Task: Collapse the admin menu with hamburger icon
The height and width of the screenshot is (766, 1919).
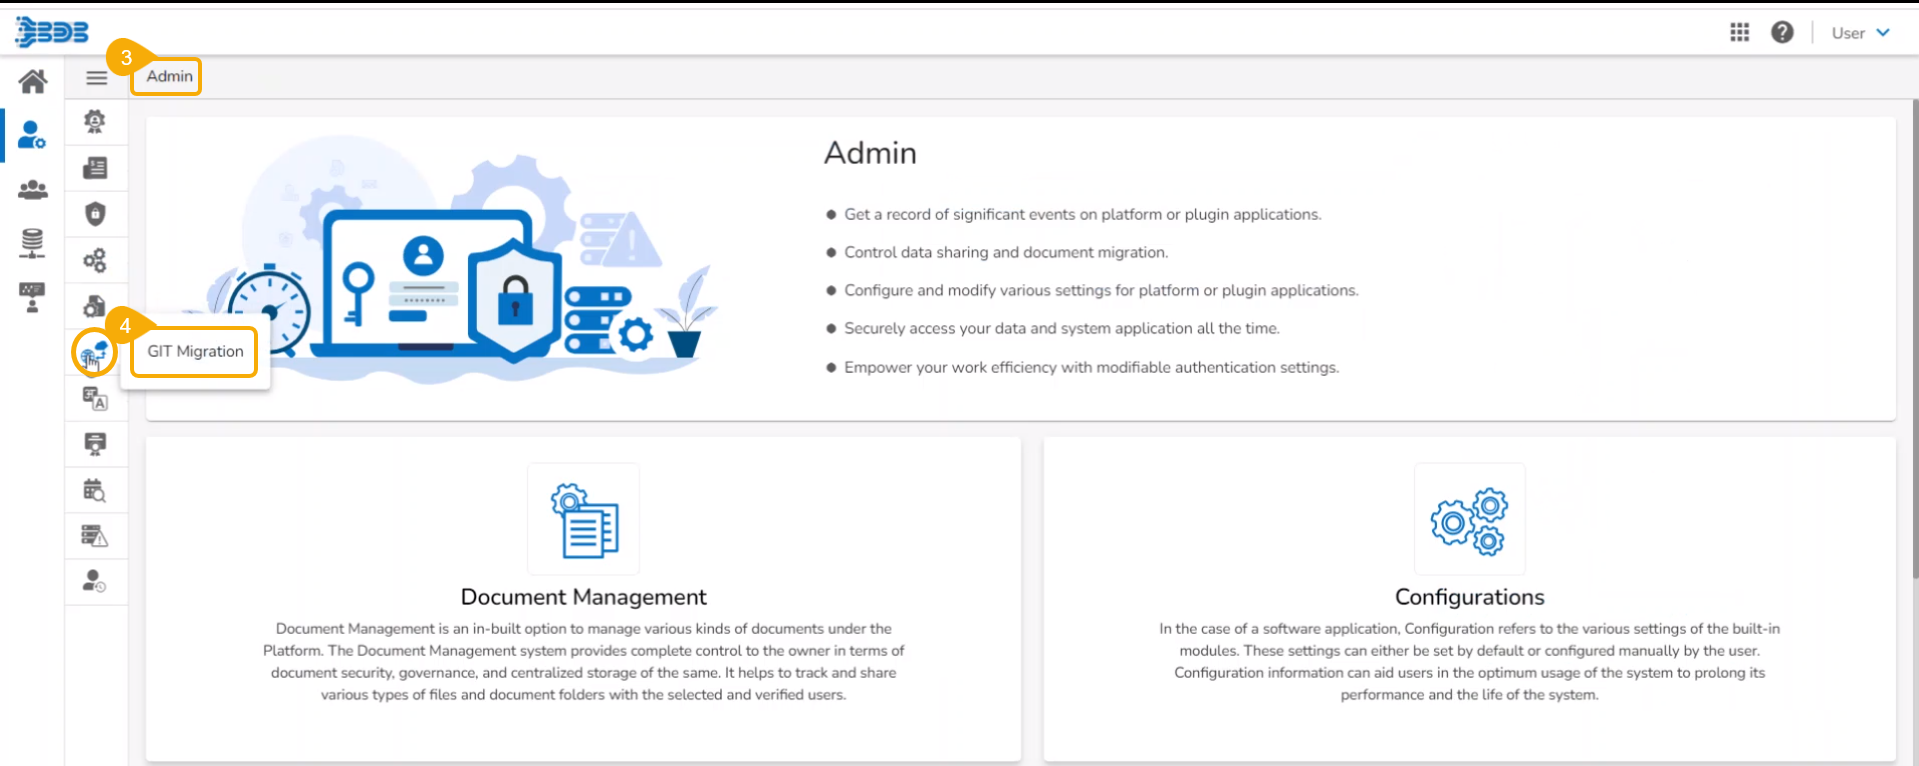Action: point(97,78)
